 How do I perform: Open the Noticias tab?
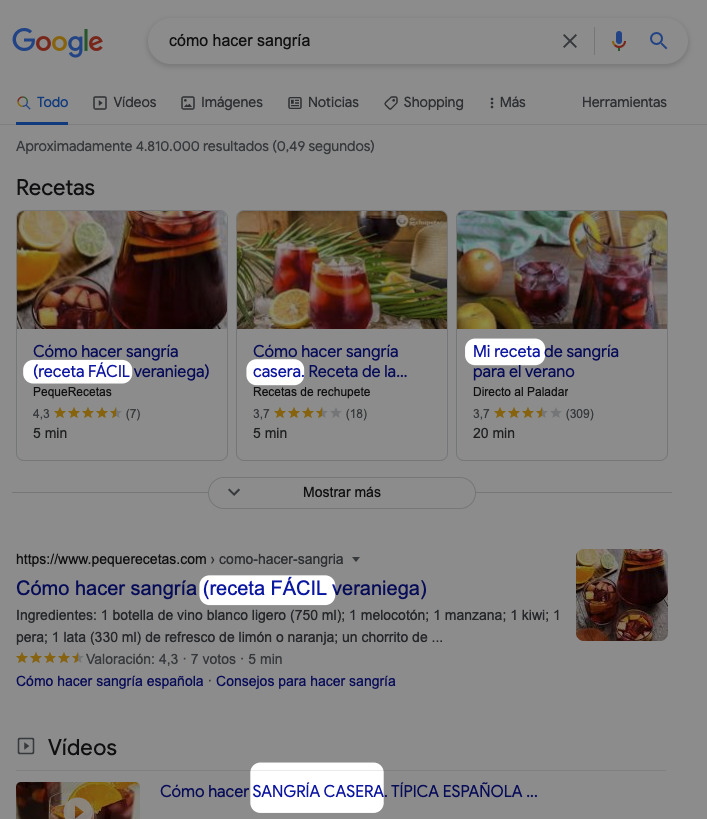tap(324, 102)
